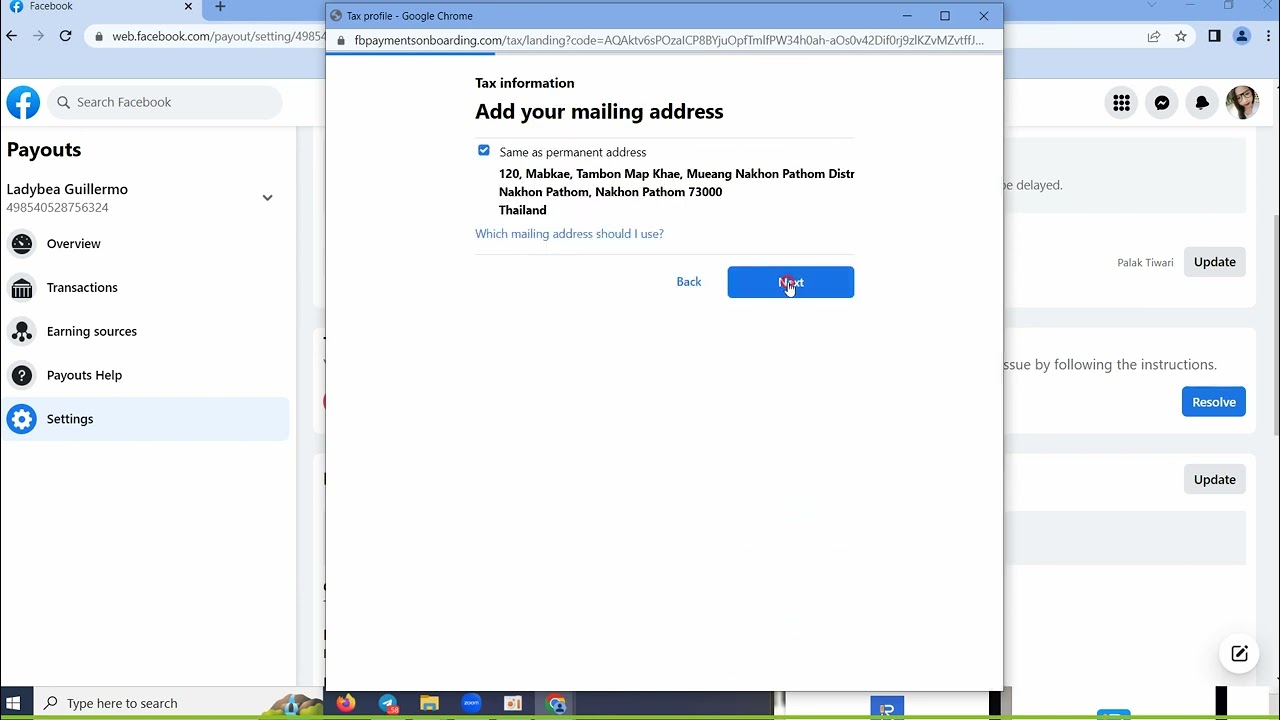
Task: Reload the Facebook page
Action: (65, 36)
